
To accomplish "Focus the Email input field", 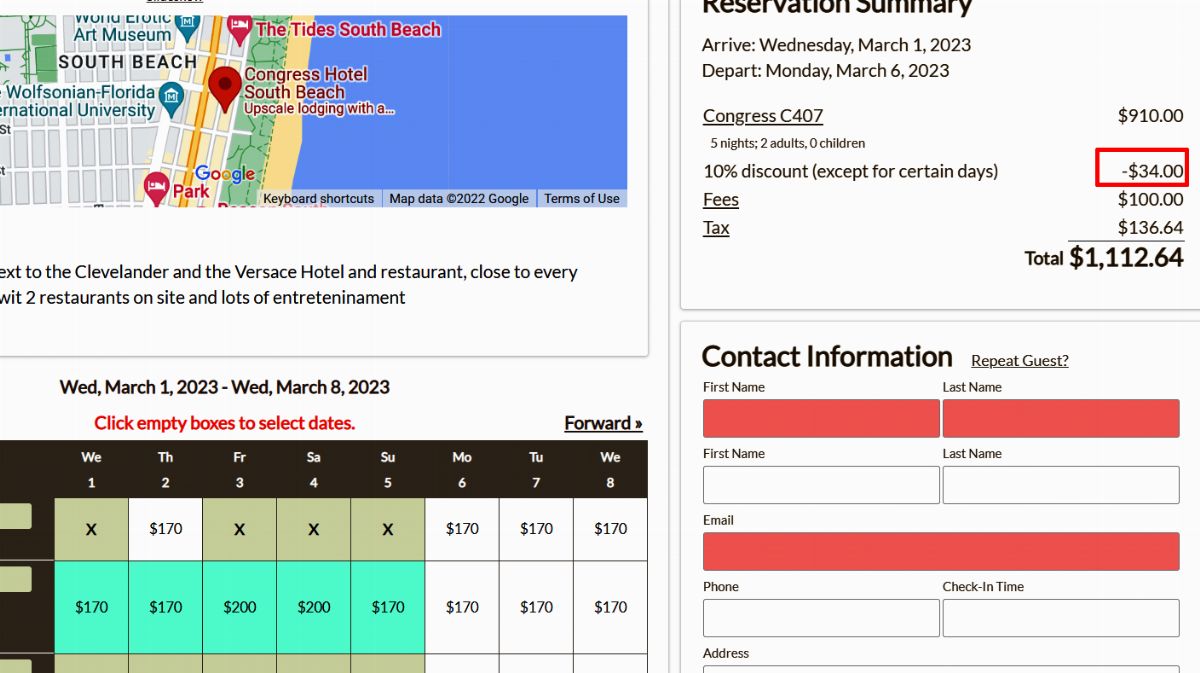I will [x=940, y=552].
